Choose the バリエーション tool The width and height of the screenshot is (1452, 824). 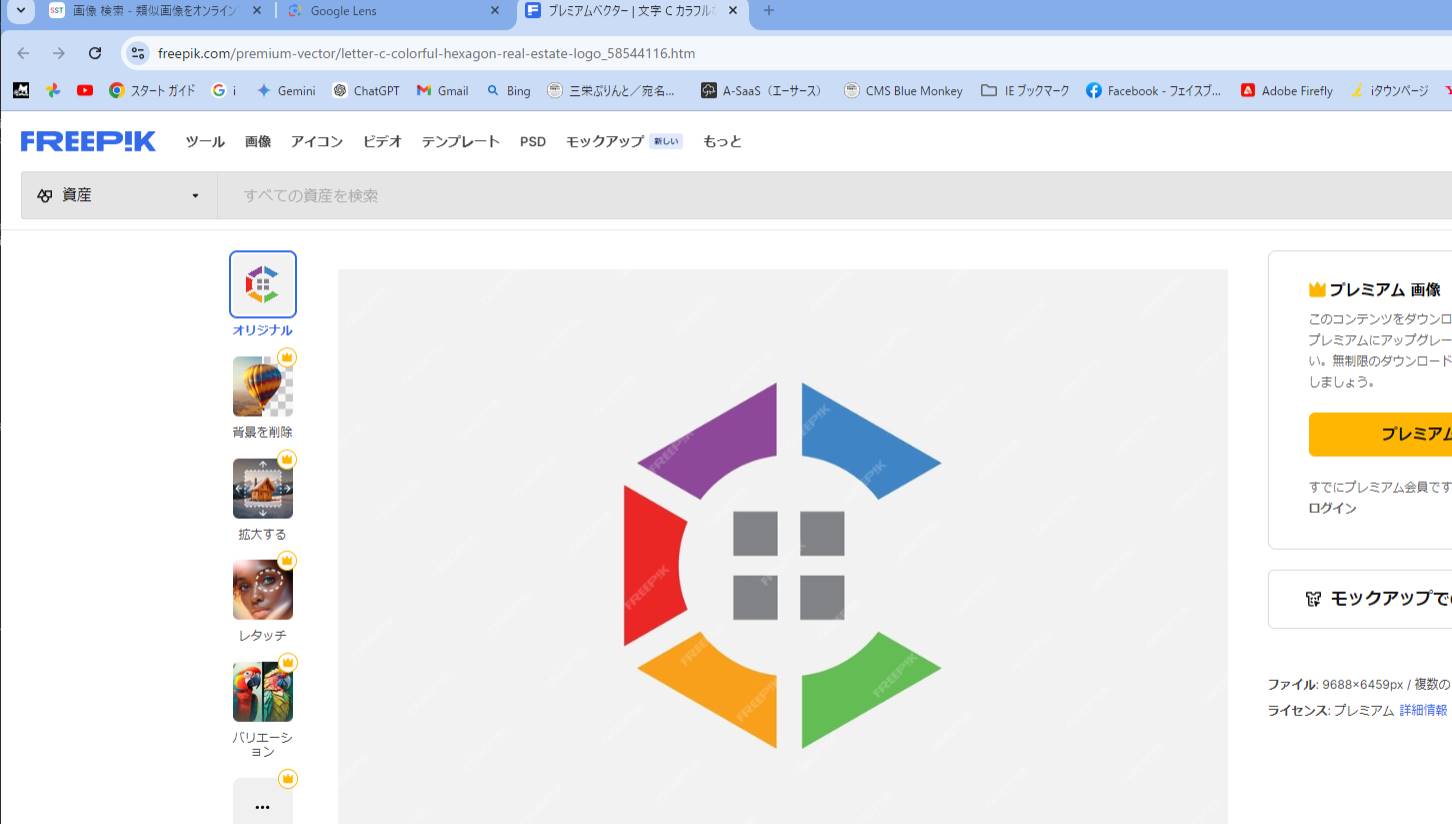(263, 692)
